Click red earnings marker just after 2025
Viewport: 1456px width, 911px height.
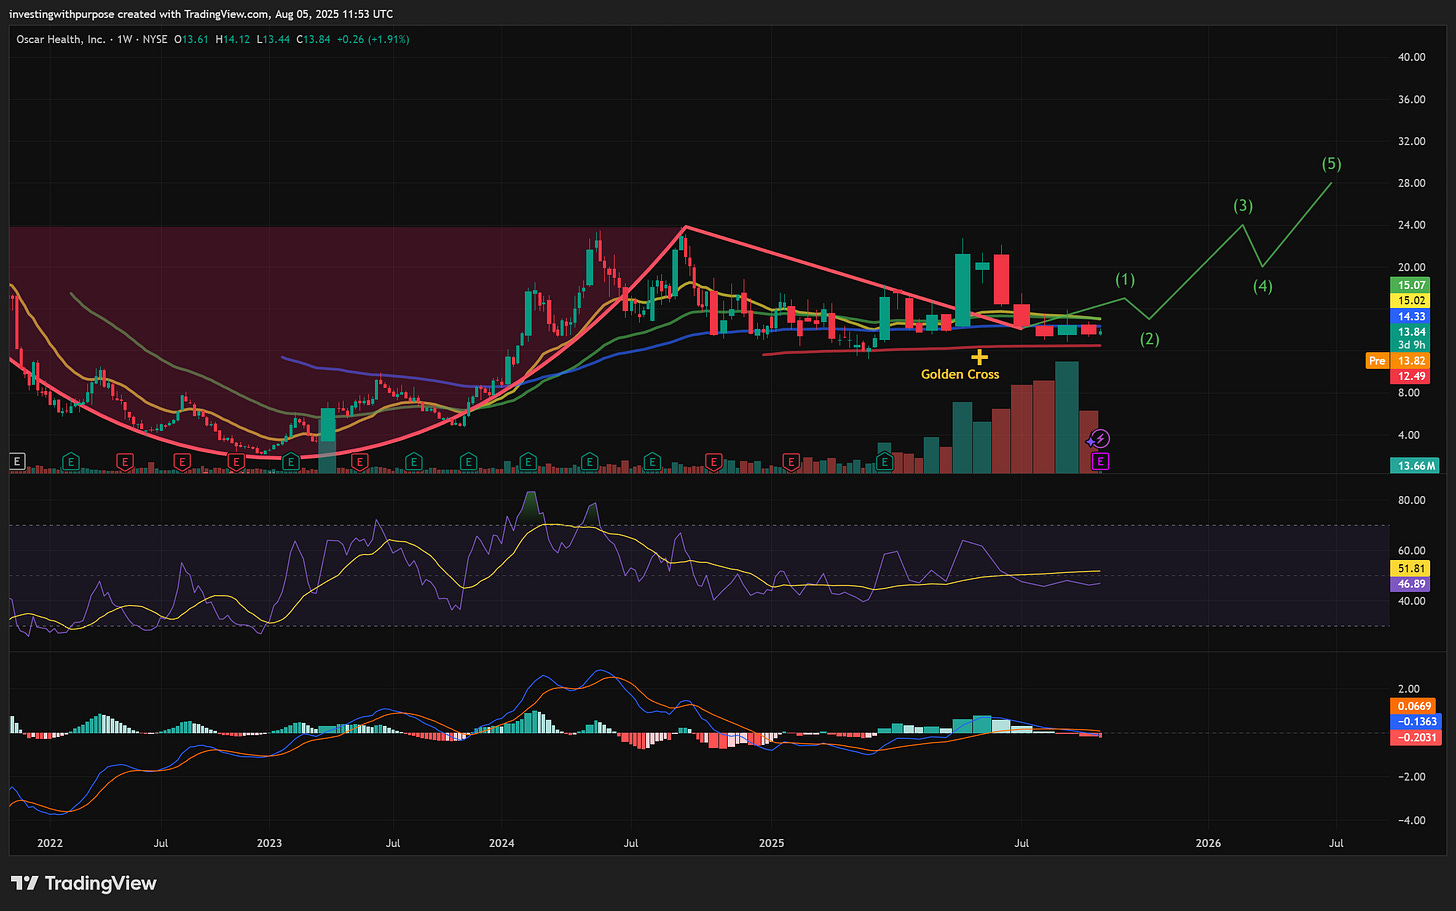[791, 461]
